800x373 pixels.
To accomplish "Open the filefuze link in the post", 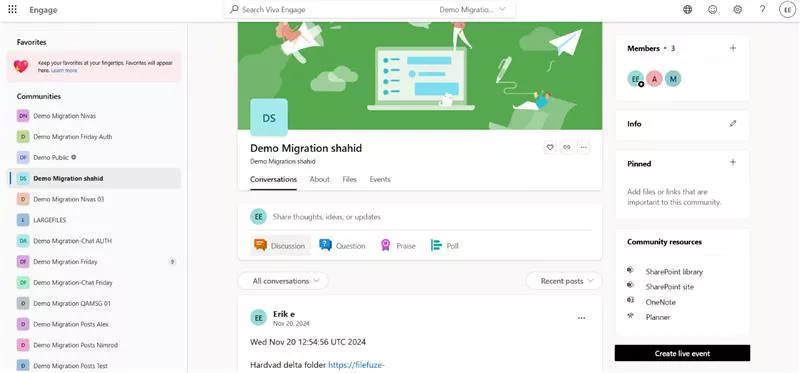I will (x=356, y=364).
